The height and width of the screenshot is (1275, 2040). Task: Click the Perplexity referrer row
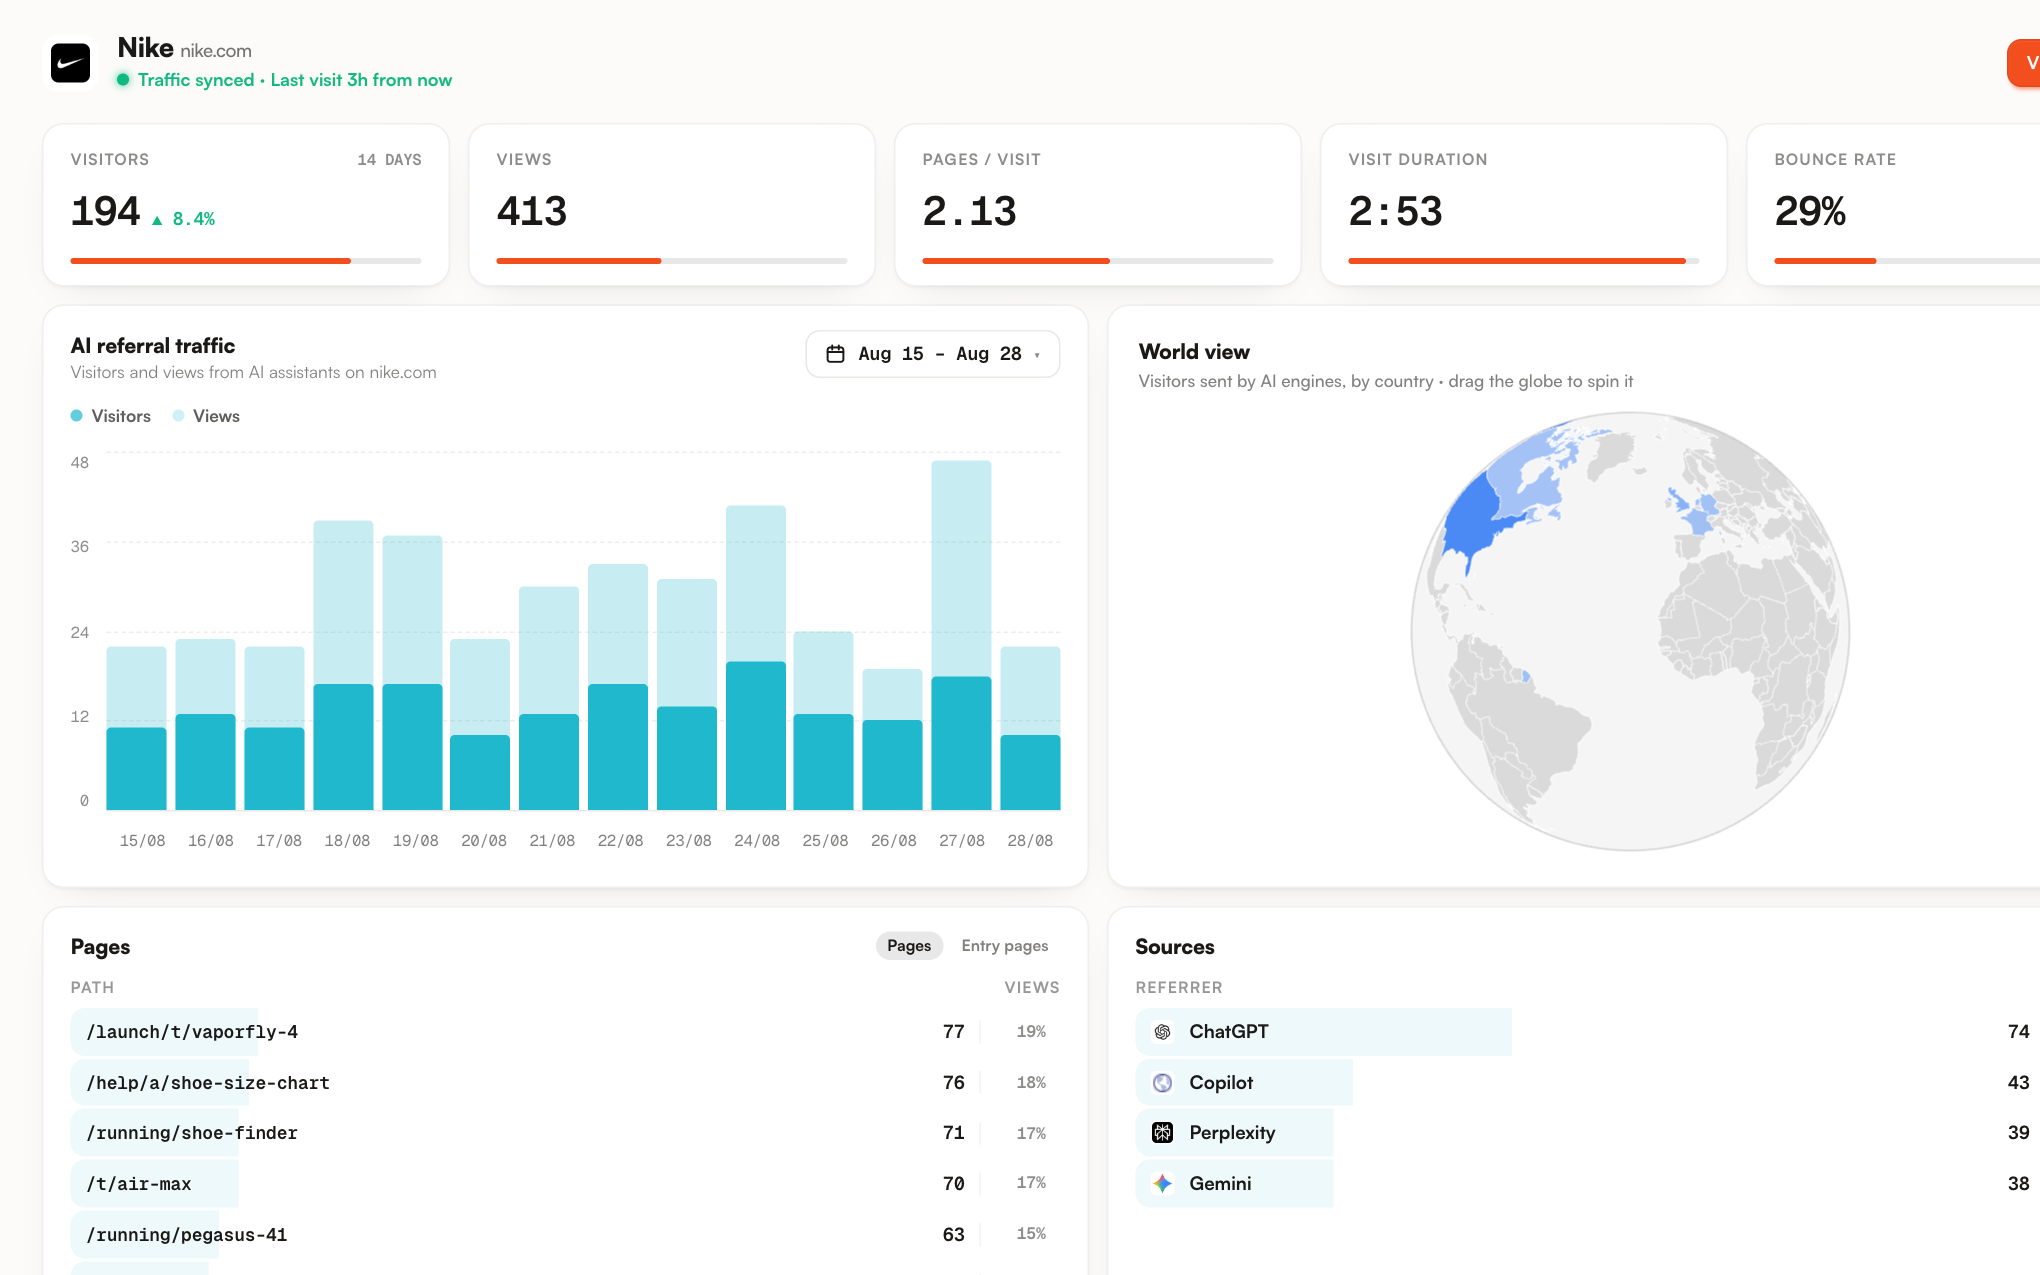click(x=1588, y=1133)
